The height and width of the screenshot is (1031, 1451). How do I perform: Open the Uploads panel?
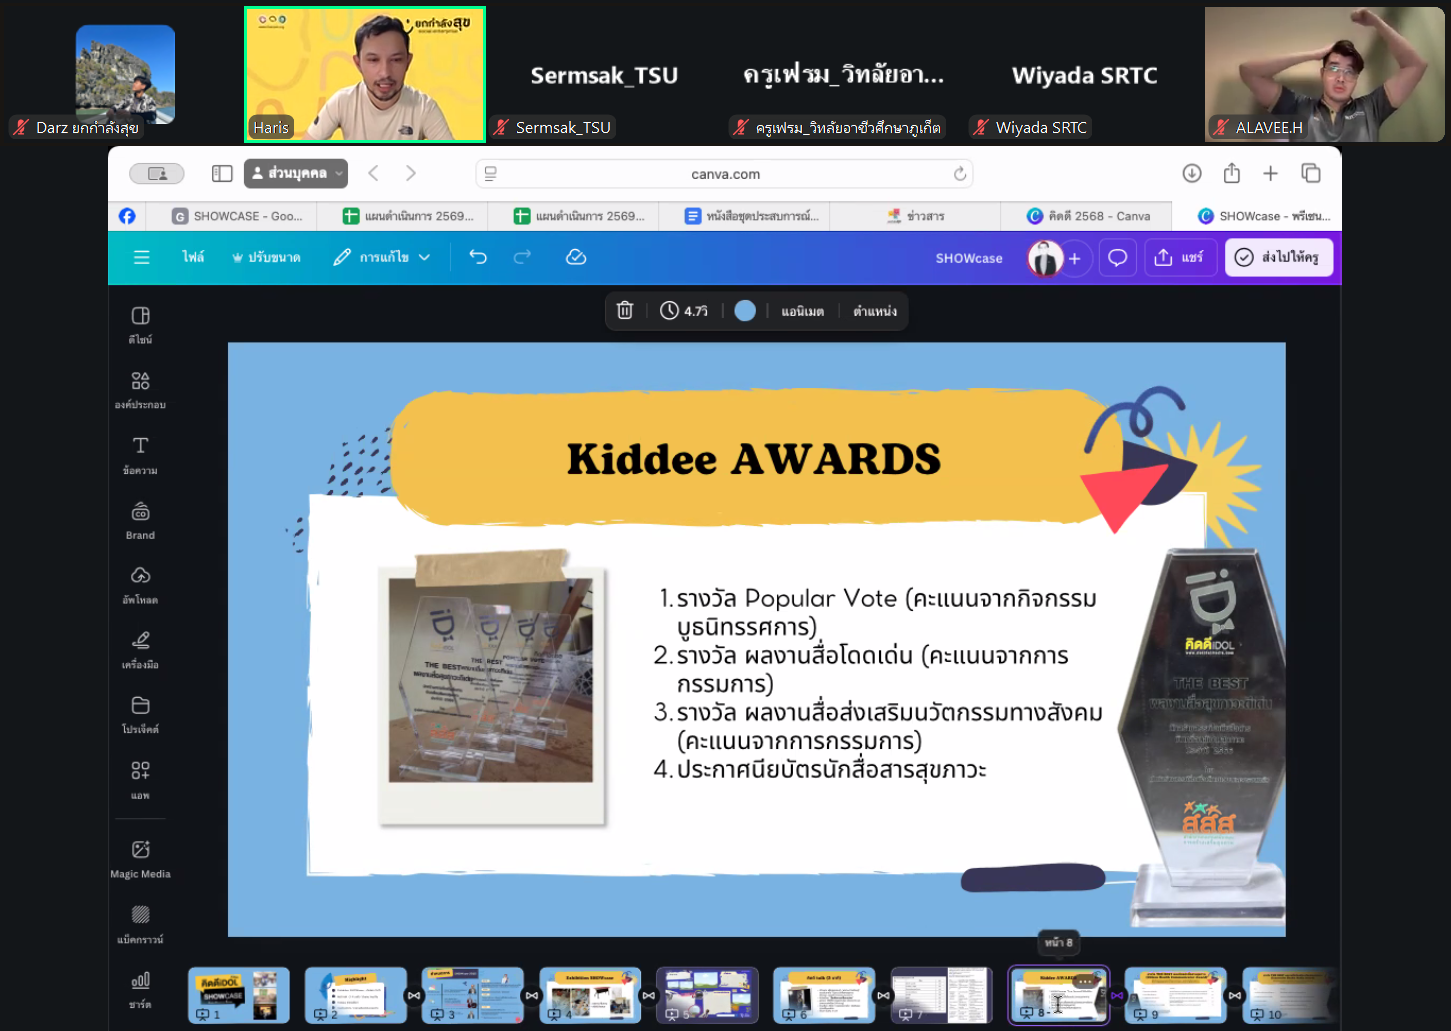pyautogui.click(x=140, y=584)
